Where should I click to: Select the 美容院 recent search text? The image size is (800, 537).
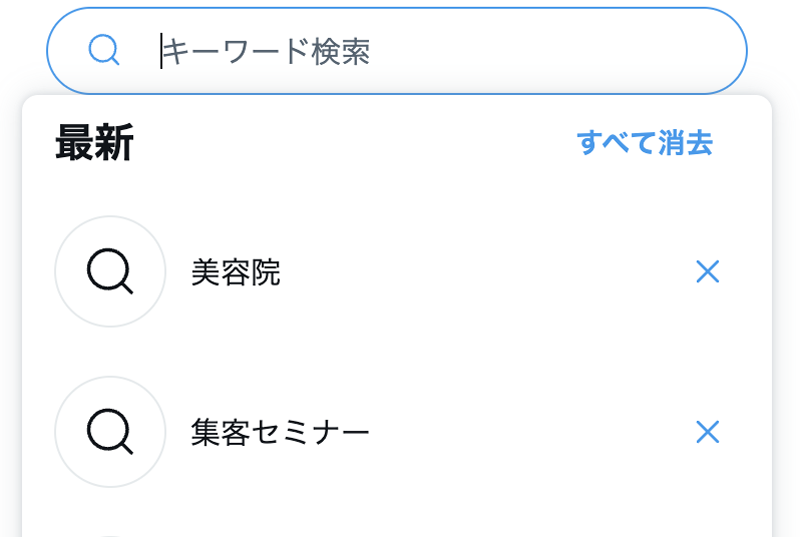pyautogui.click(x=236, y=272)
